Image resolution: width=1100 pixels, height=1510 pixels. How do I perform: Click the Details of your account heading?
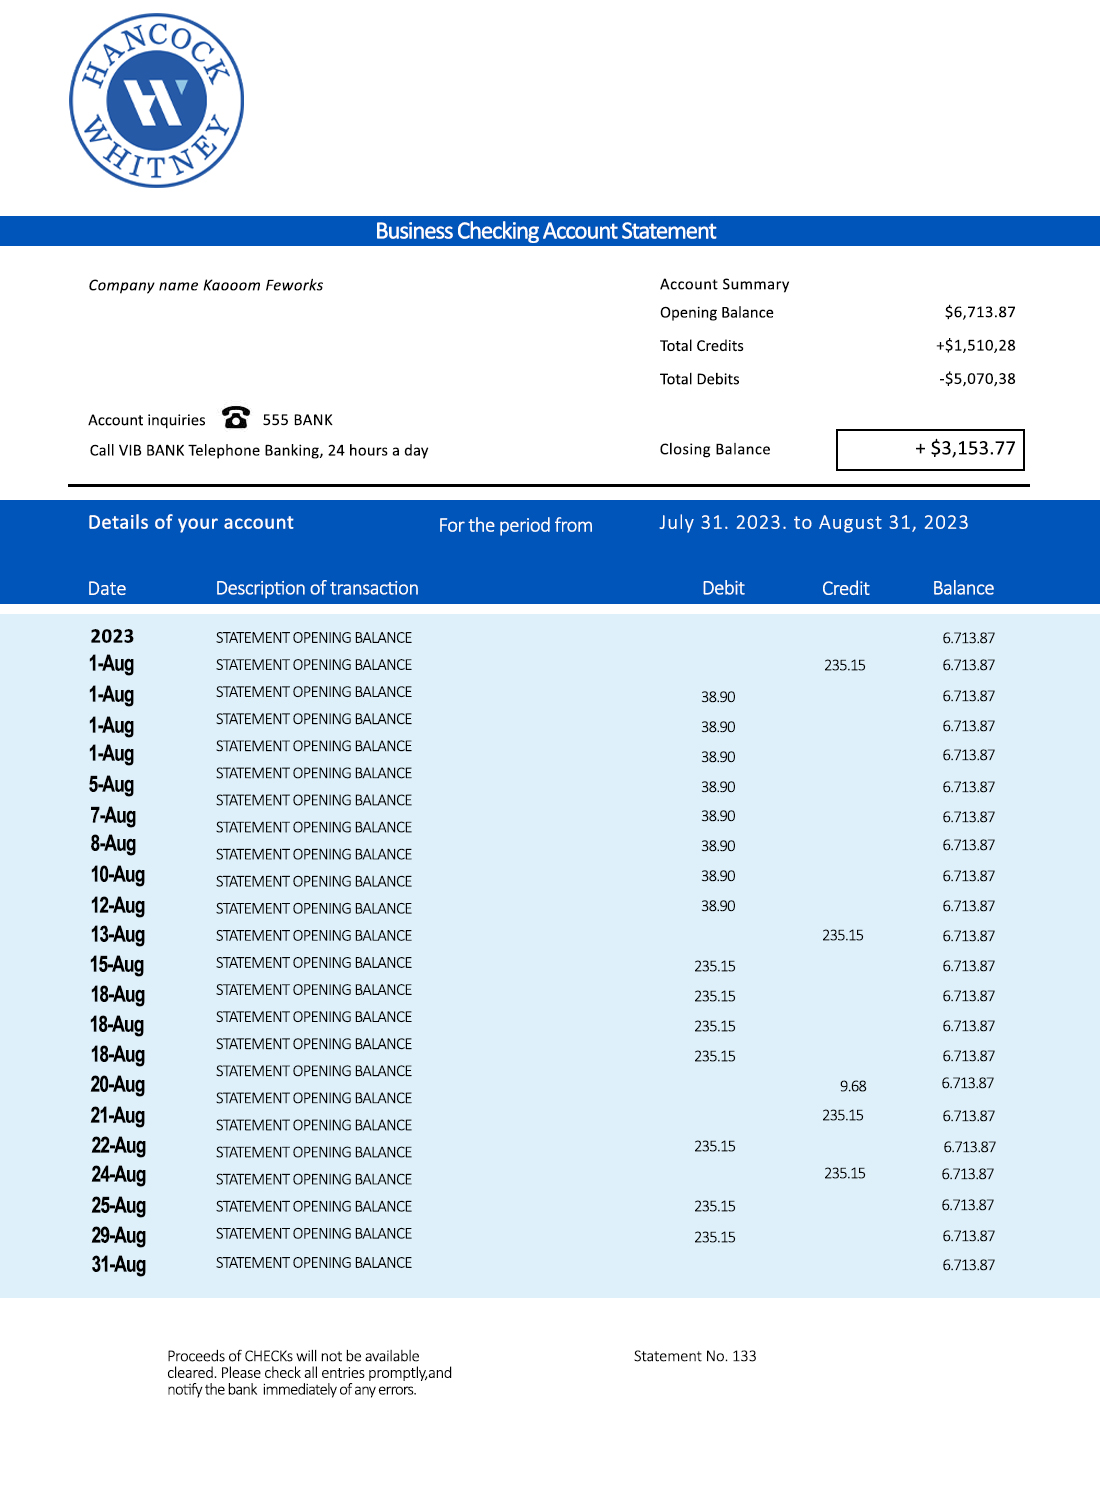click(x=190, y=522)
